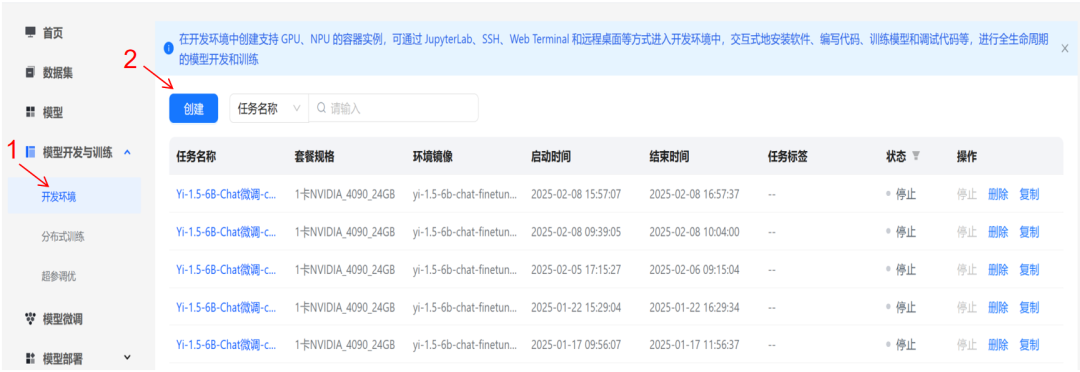Screen dimensions: 1080x372
Task: Click the info icon in blue banner
Action: (168, 48)
